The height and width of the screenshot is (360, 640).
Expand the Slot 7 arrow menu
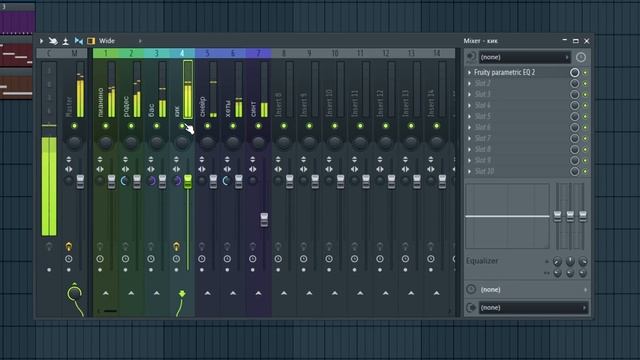pos(469,138)
